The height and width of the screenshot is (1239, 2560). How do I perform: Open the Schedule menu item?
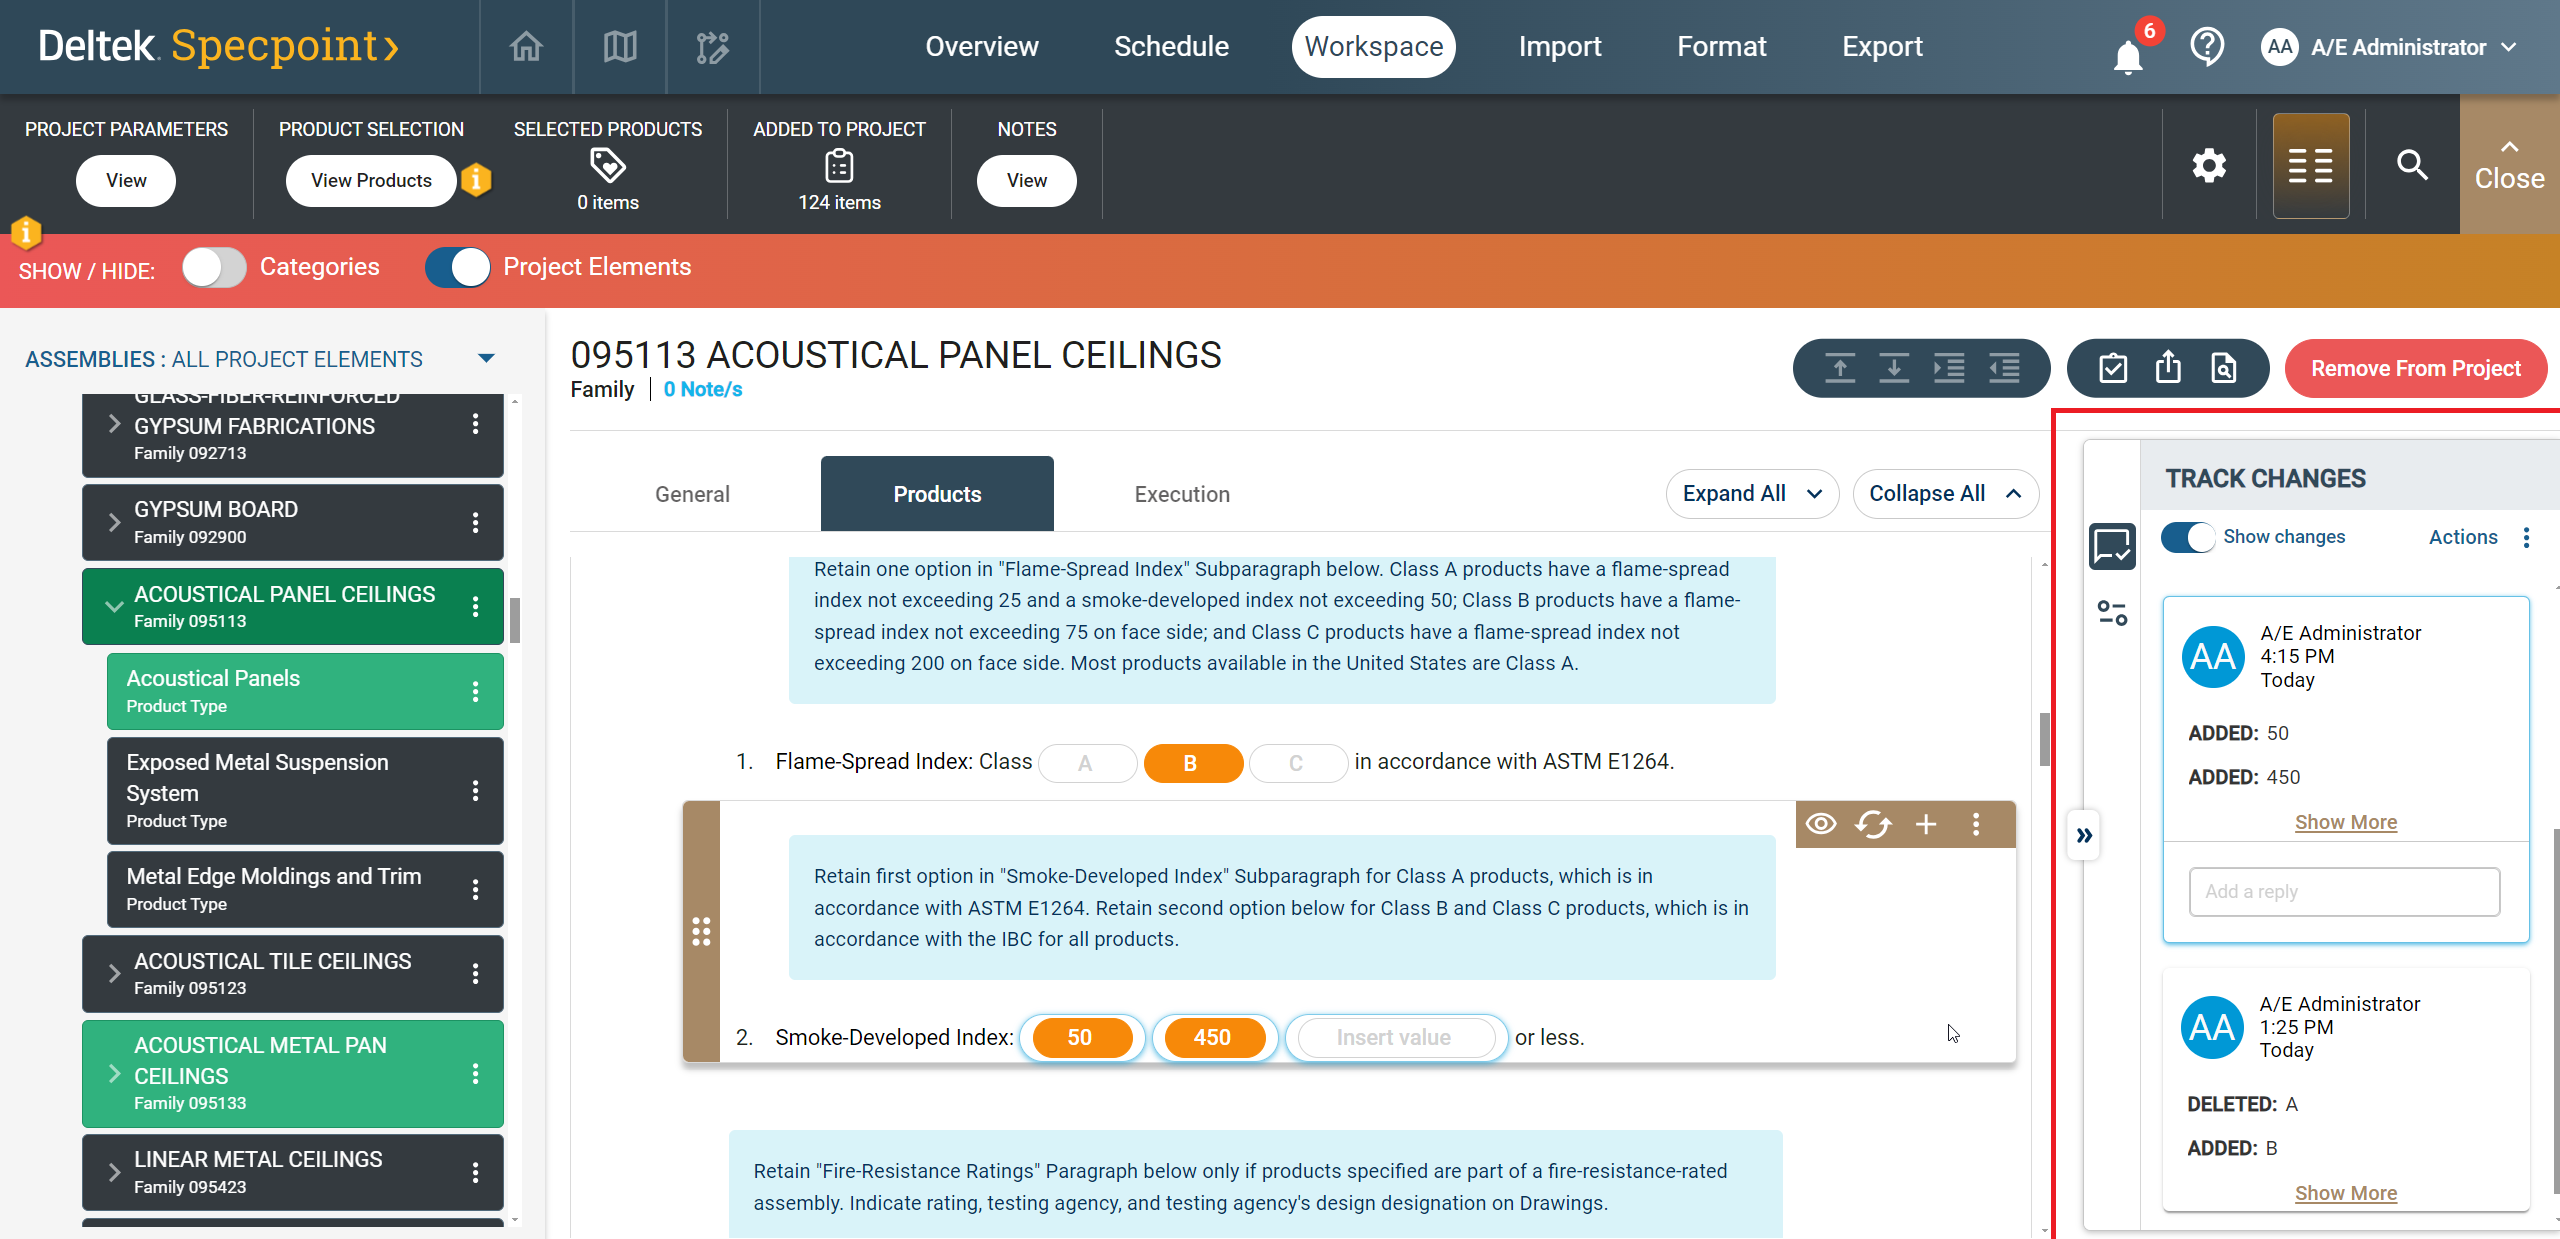(x=1171, y=47)
